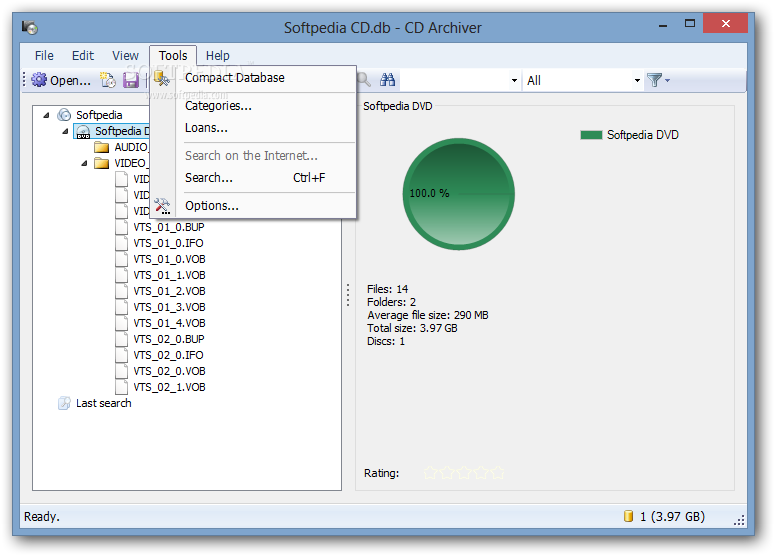
Task: Select VTS_02_0.IFO file
Action: coord(168,355)
